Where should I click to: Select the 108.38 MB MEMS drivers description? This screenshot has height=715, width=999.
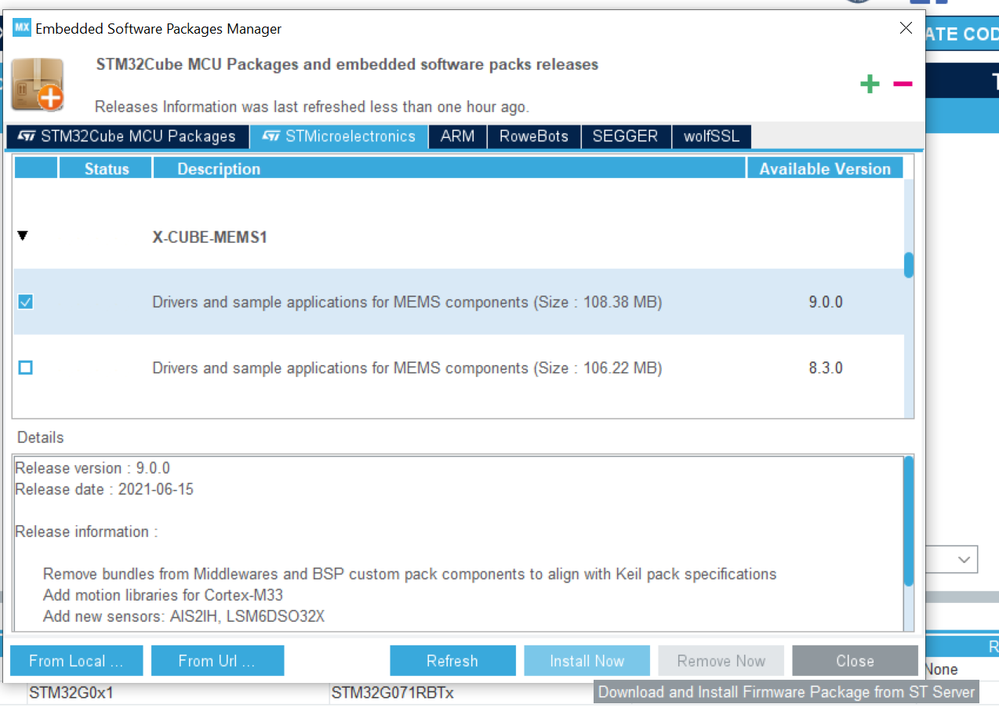point(407,302)
